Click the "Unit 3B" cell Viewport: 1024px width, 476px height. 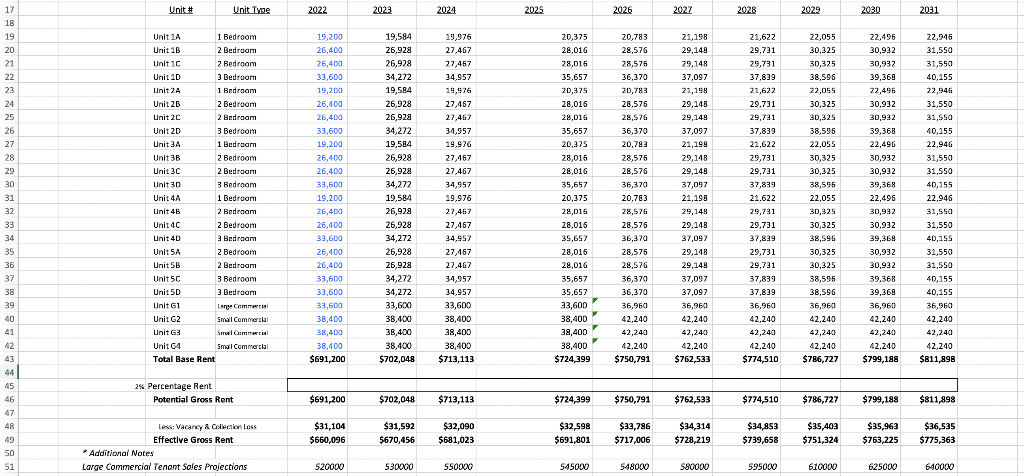(x=167, y=158)
